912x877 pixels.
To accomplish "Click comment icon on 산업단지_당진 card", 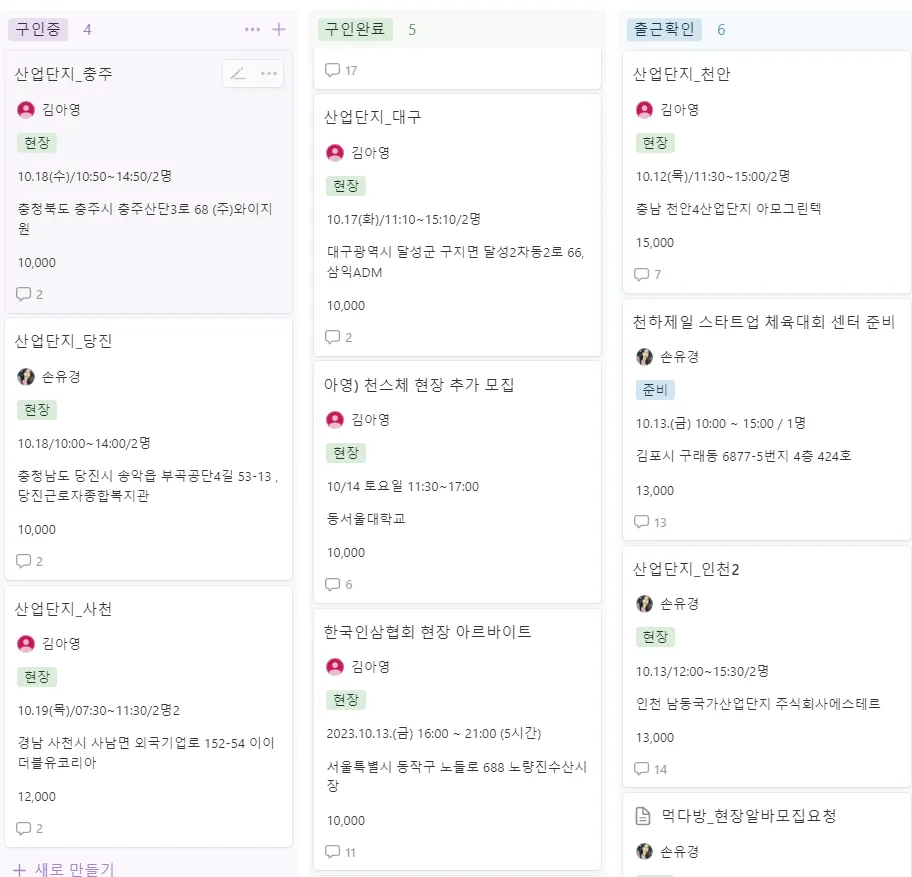I will coord(24,561).
